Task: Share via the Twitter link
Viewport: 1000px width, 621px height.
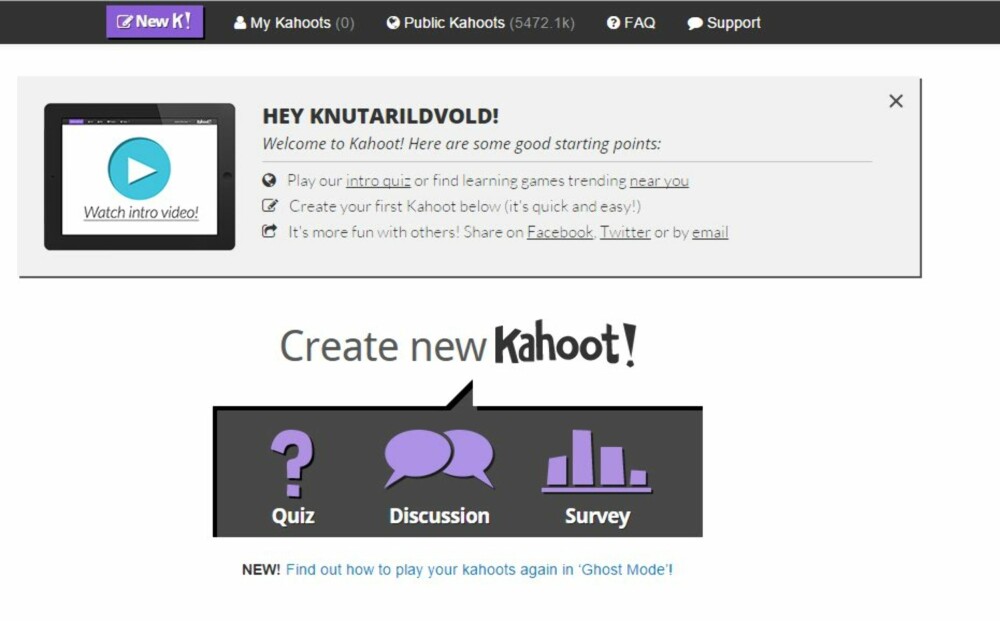Action: [x=625, y=232]
